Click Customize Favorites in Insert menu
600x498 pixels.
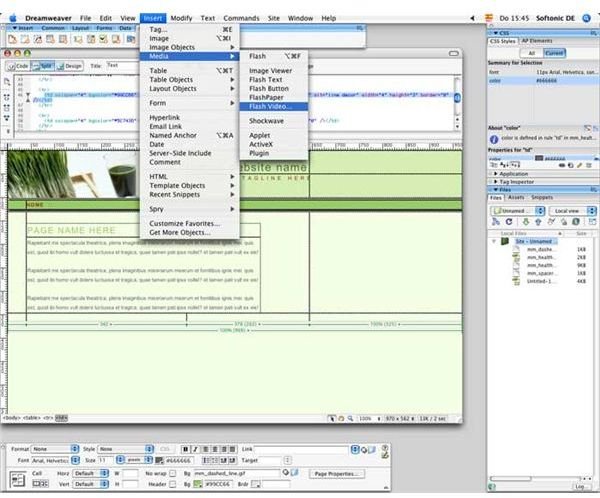189,224
